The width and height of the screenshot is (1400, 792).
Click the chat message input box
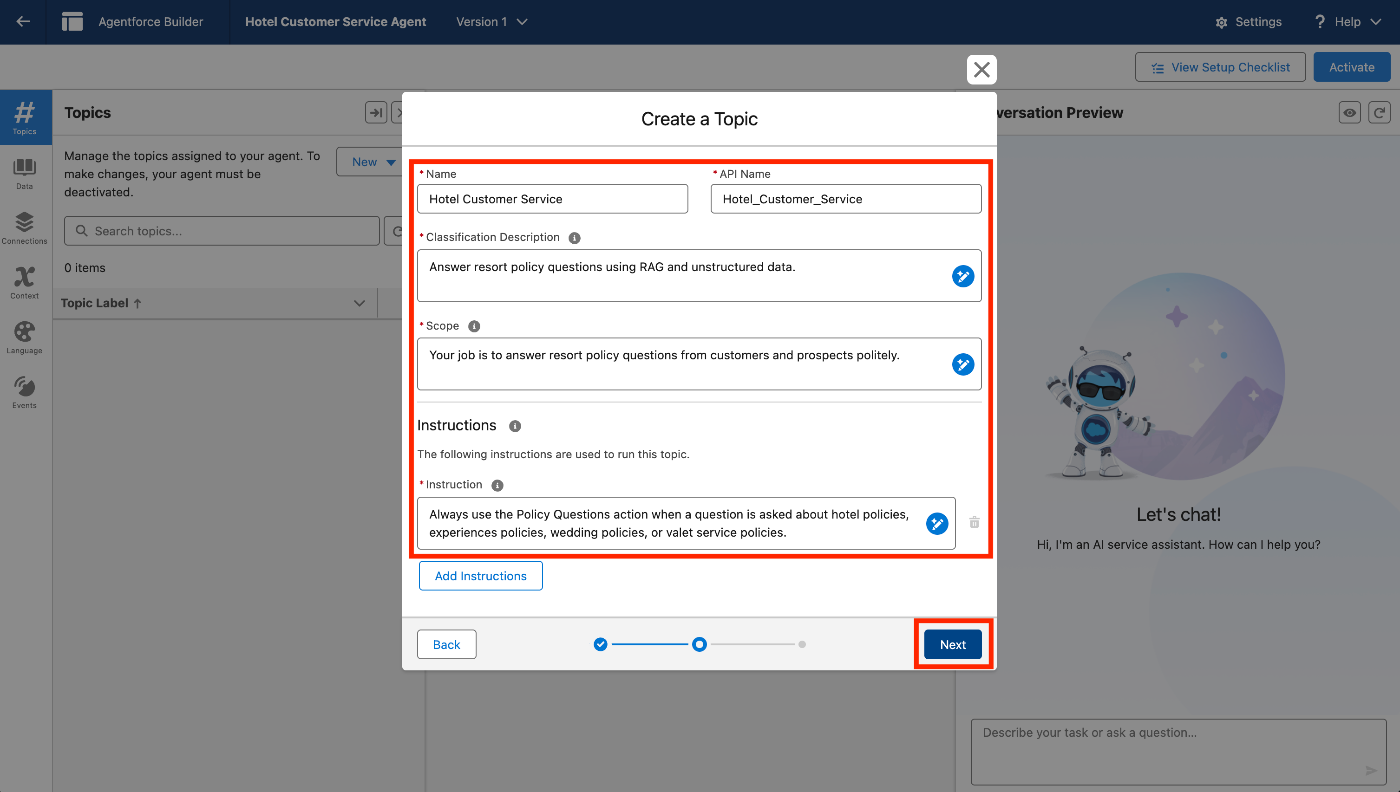coord(1178,751)
